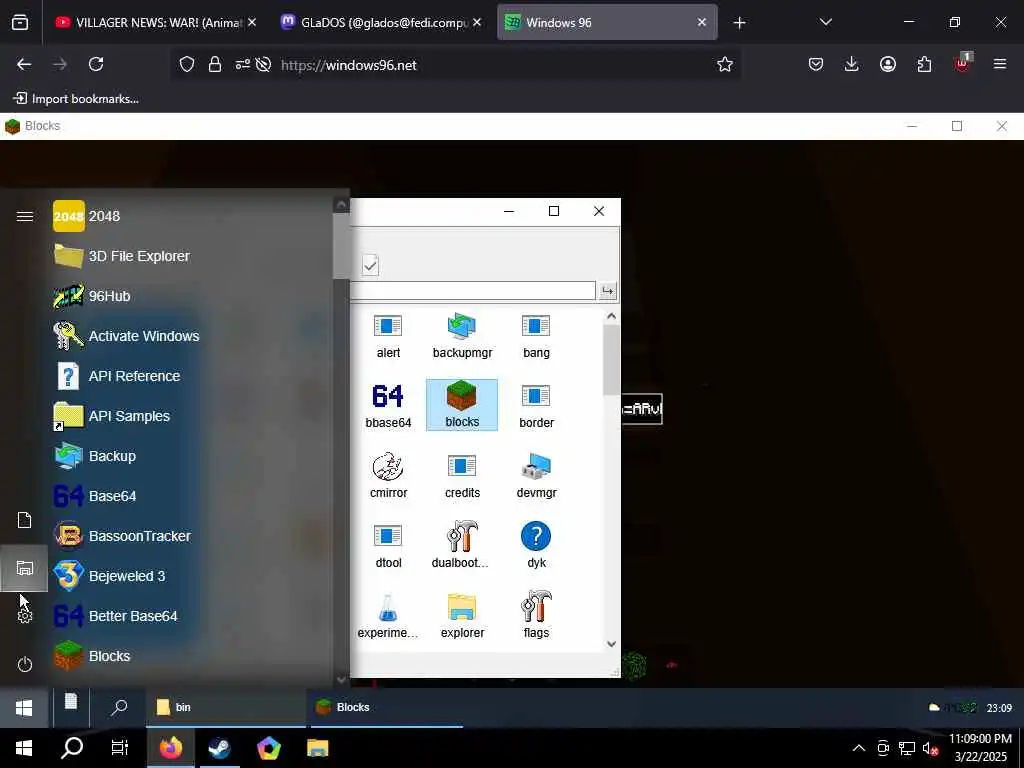Select the experiments flask icon
This screenshot has width=1024, height=768.
click(388, 616)
